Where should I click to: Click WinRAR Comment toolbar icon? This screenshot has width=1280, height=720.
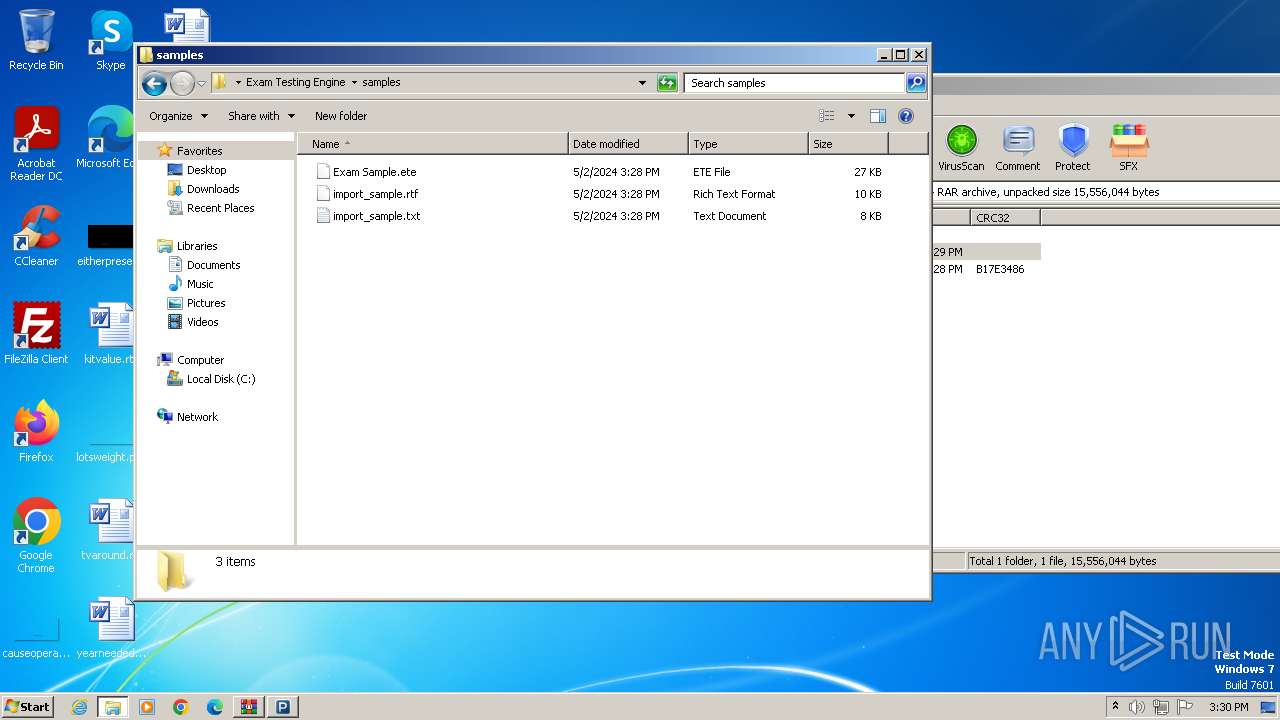click(1018, 148)
